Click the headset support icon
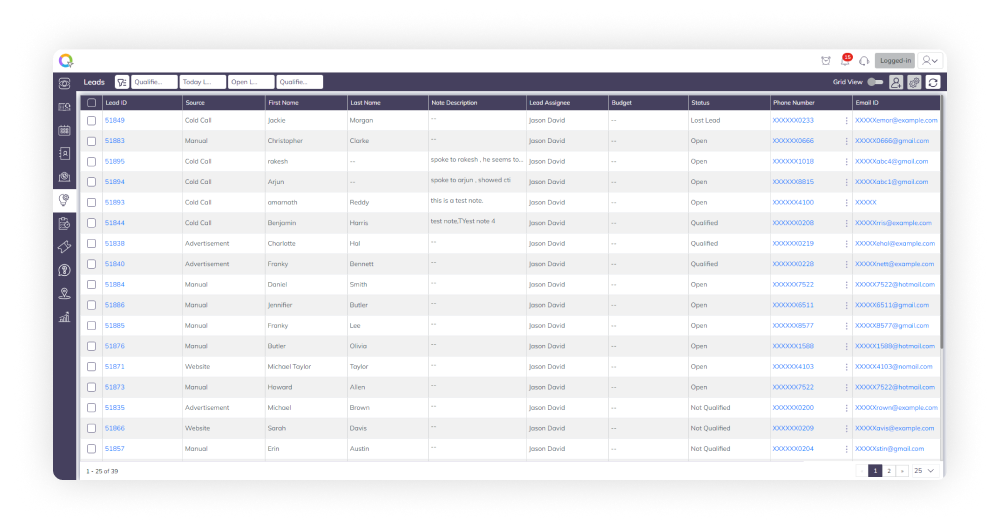This screenshot has height=528, width=1000. coord(864,61)
